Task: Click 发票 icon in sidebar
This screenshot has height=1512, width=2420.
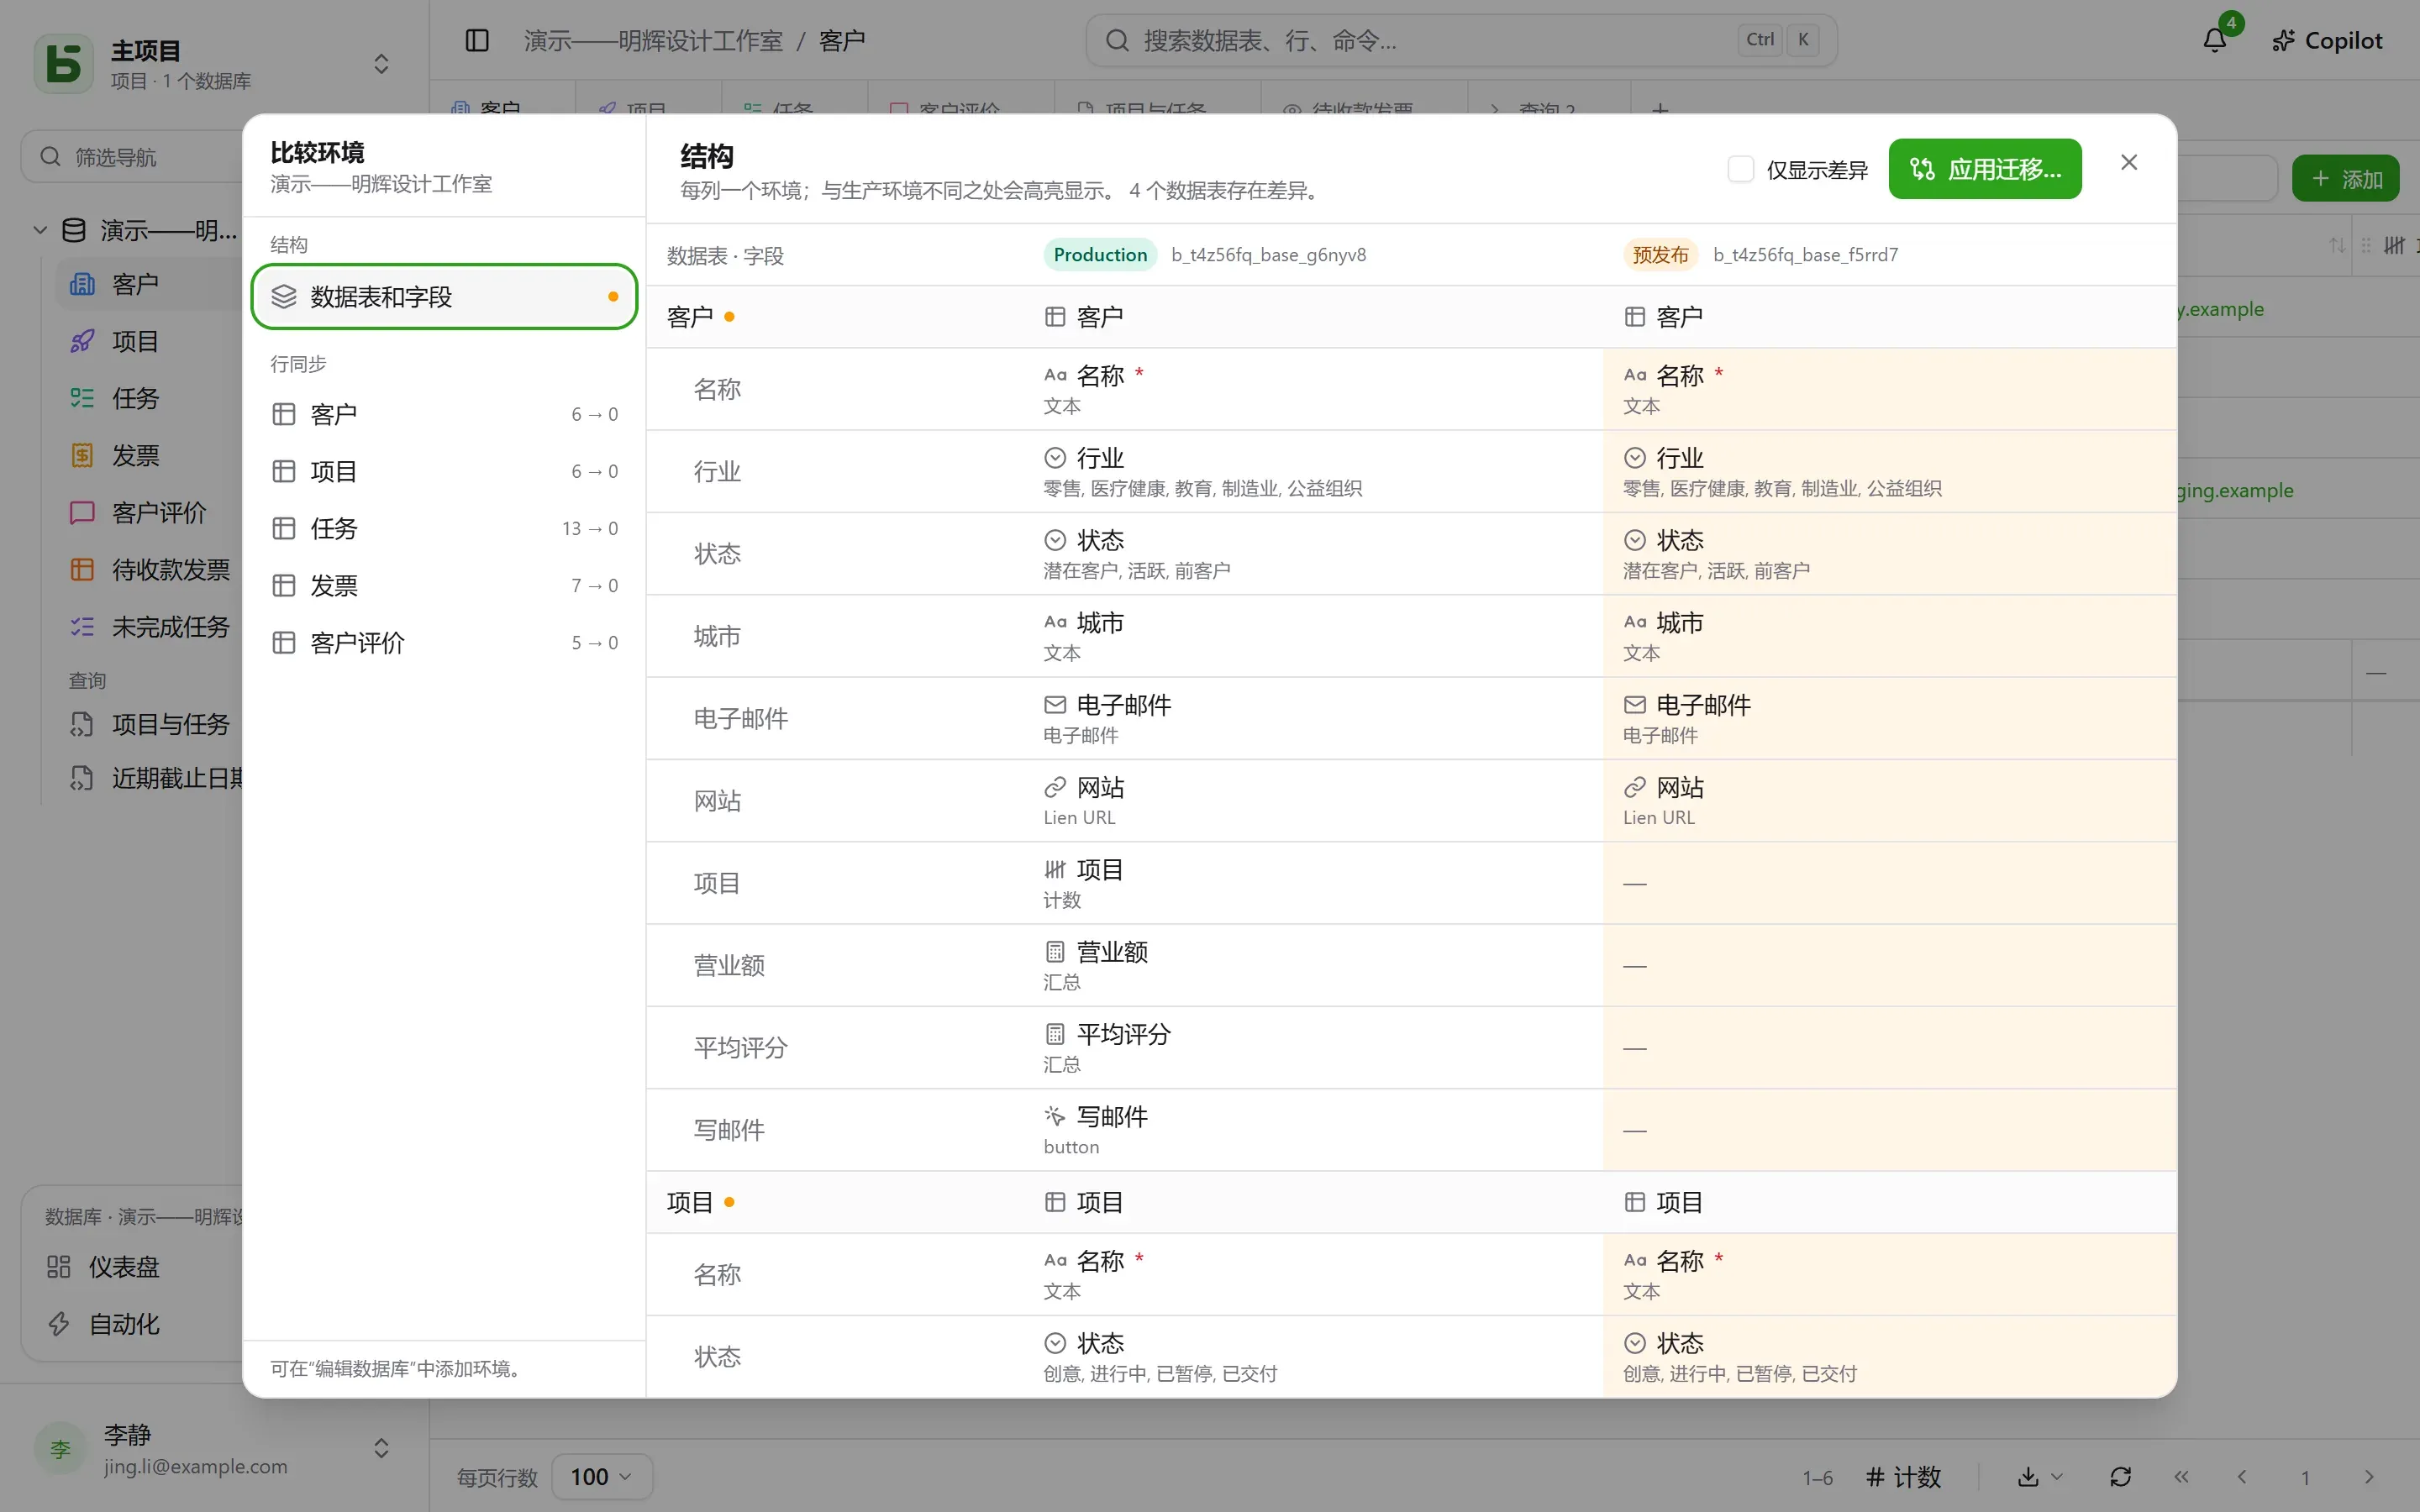Action: 82,455
